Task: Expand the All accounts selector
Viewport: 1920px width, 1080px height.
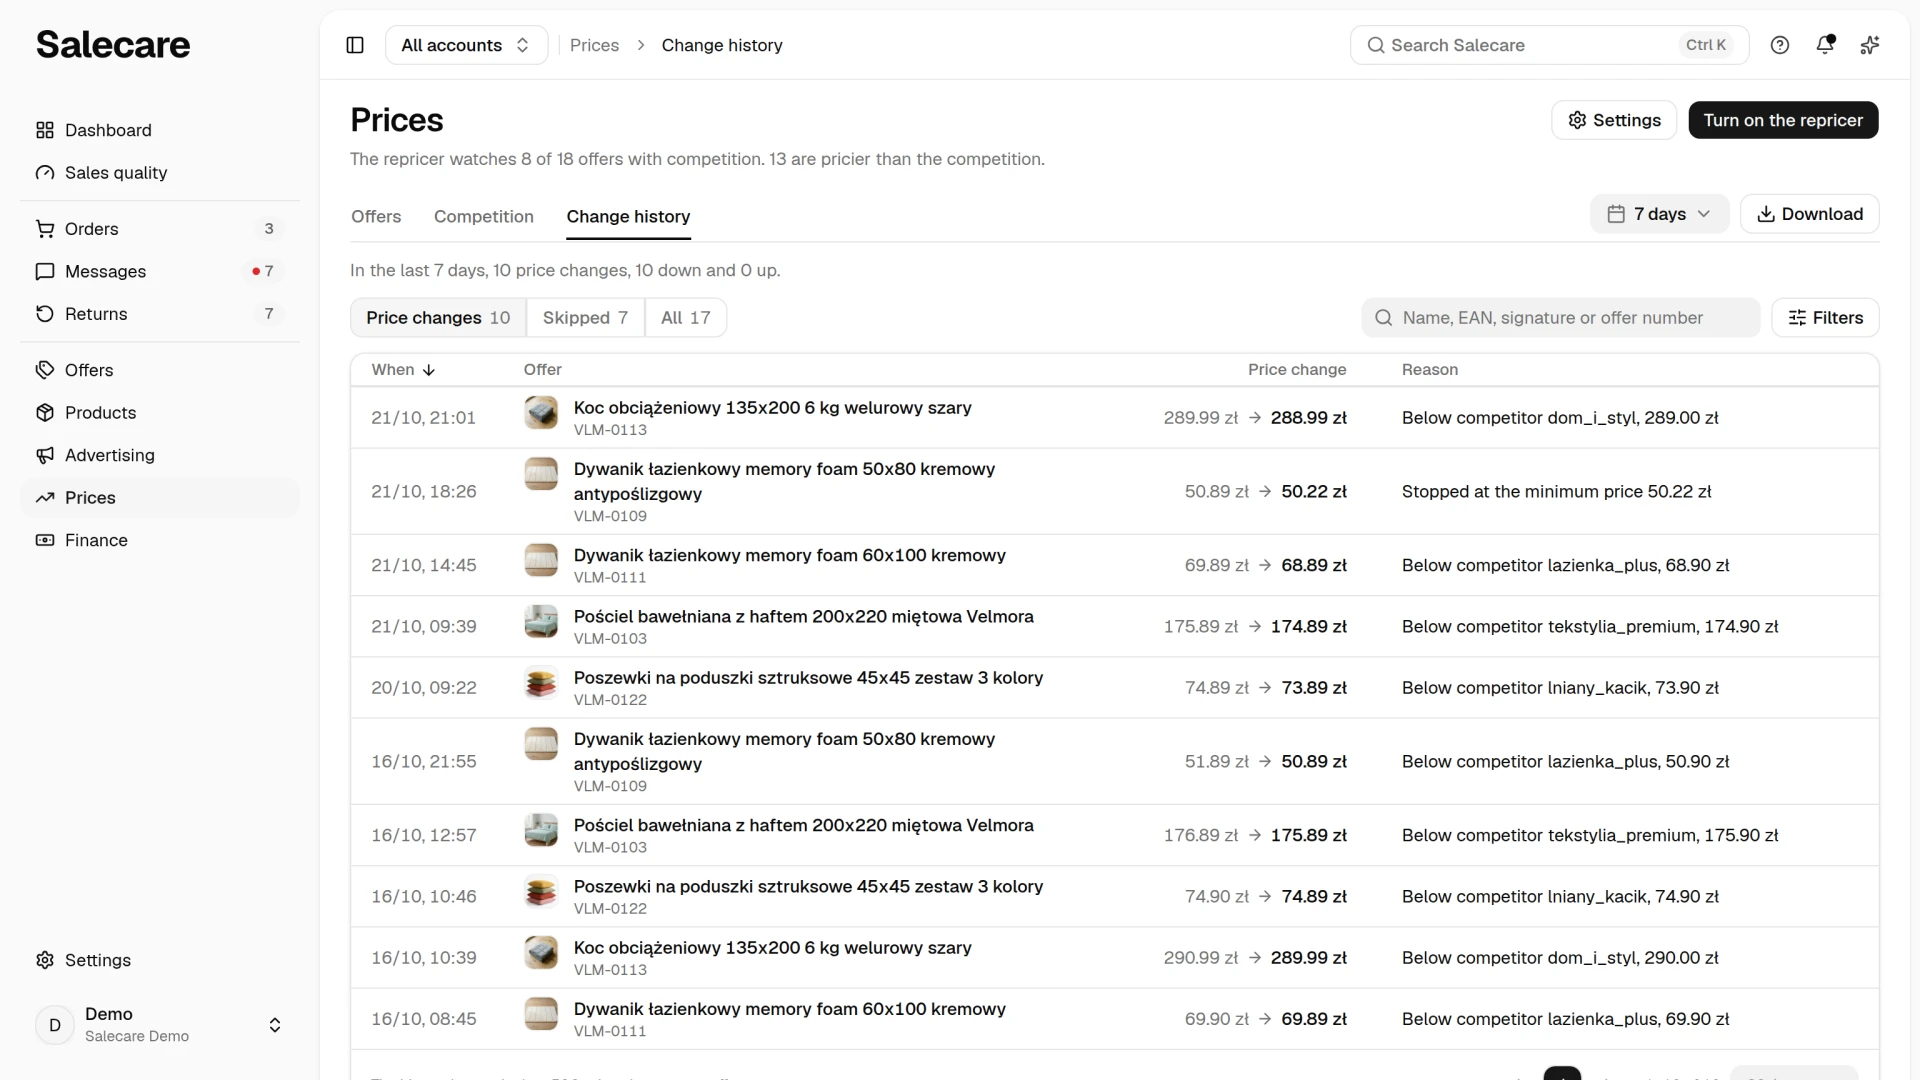Action: (x=466, y=45)
